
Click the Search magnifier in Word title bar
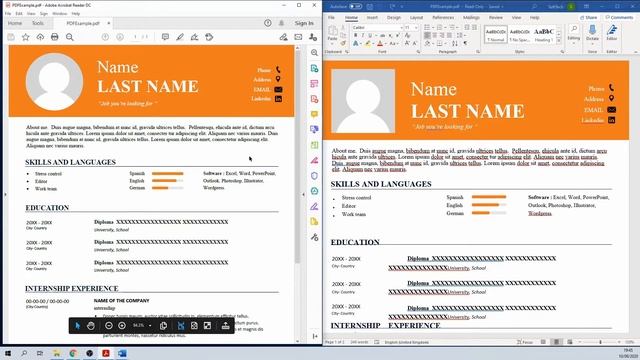[534, 7]
